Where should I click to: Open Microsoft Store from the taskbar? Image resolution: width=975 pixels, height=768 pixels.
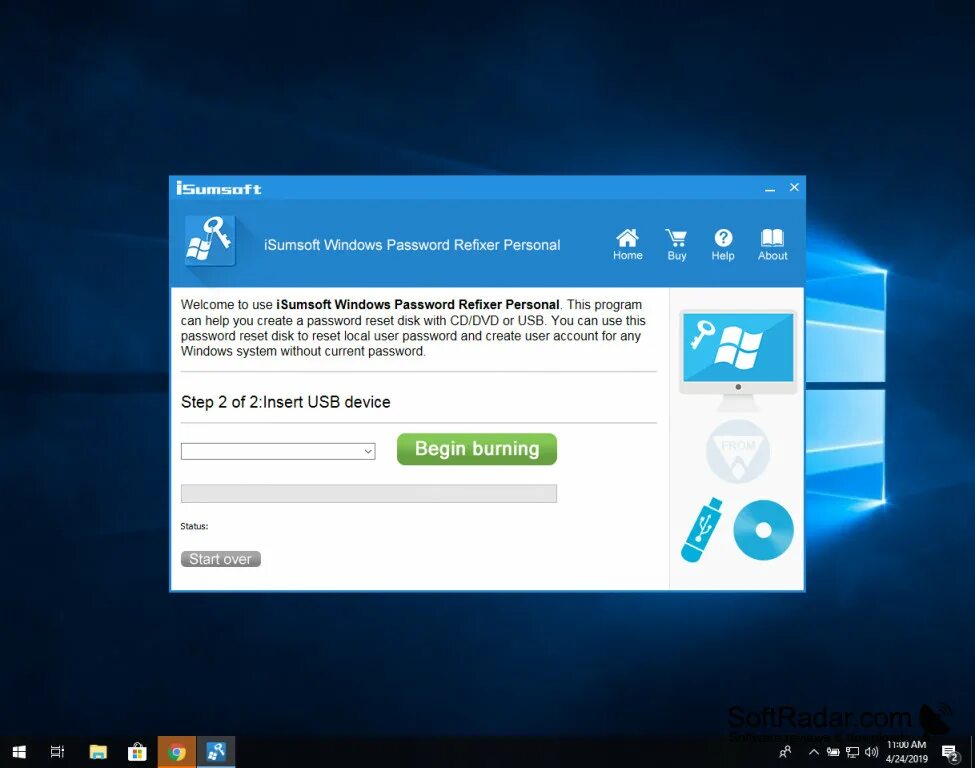point(137,752)
